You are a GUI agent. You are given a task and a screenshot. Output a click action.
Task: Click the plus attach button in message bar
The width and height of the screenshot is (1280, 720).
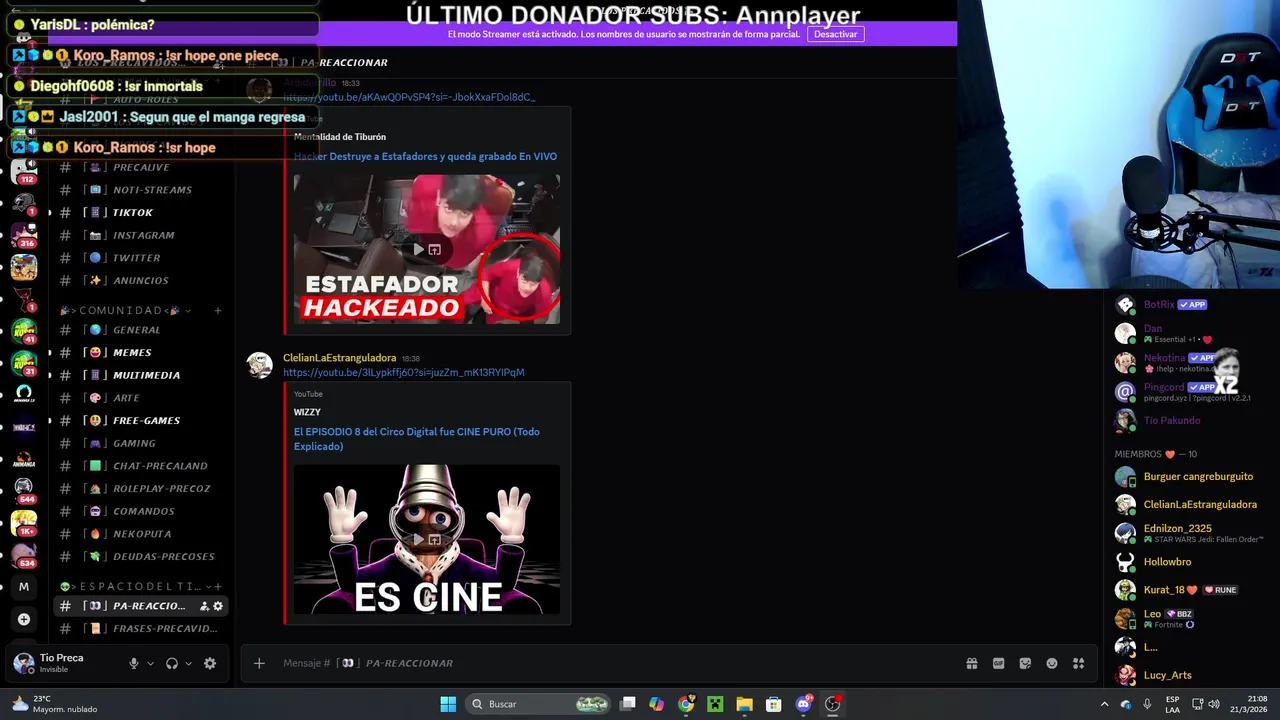click(x=259, y=663)
